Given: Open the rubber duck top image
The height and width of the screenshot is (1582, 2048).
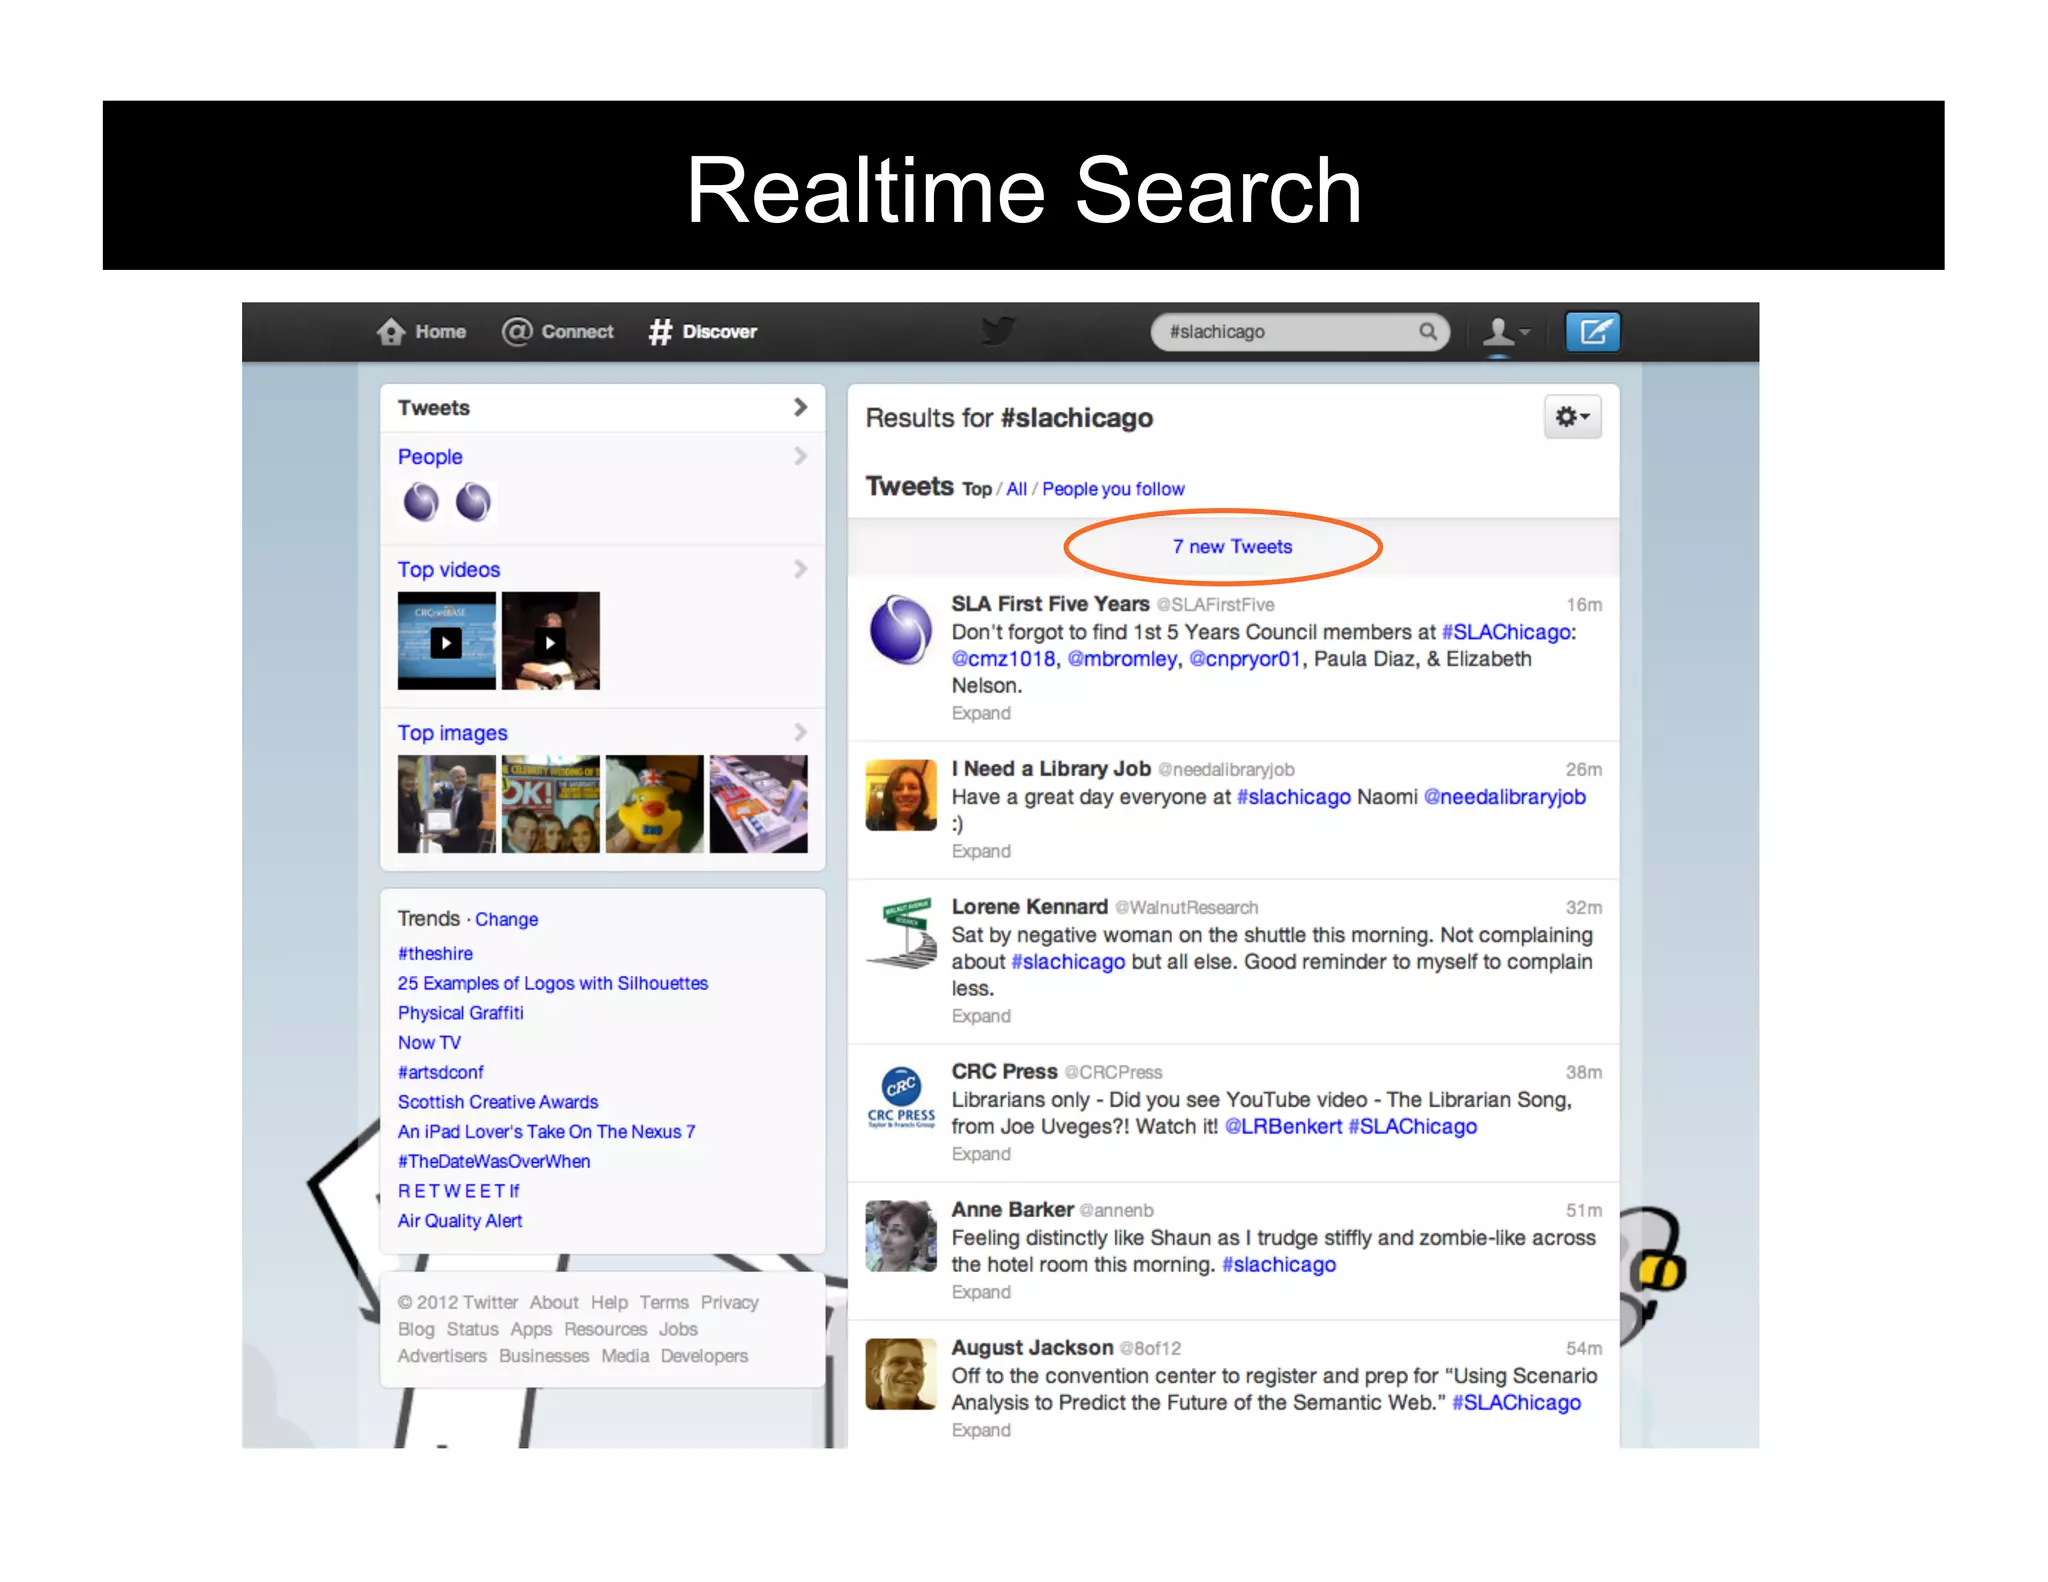Looking at the screenshot, I should tap(655, 804).
